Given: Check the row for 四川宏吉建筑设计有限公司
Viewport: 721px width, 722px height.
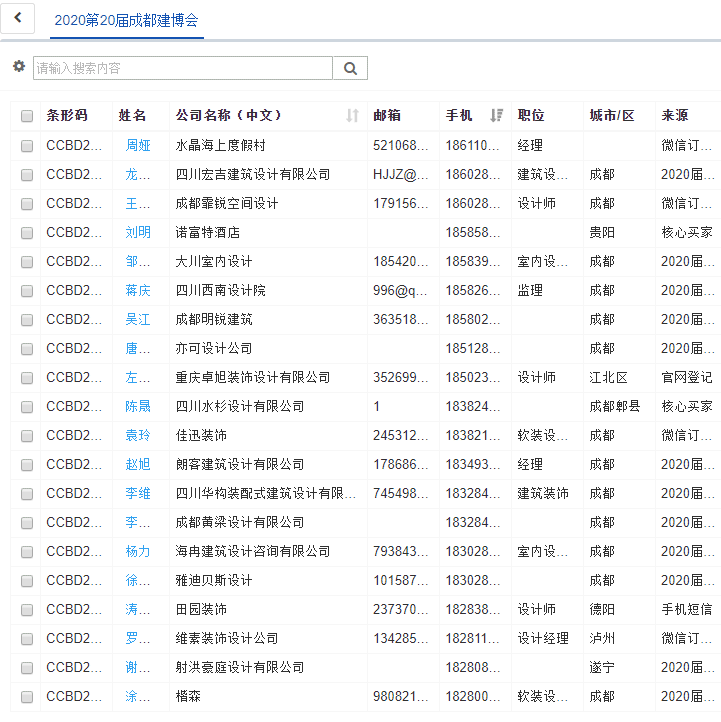Looking at the screenshot, I should 27,175.
